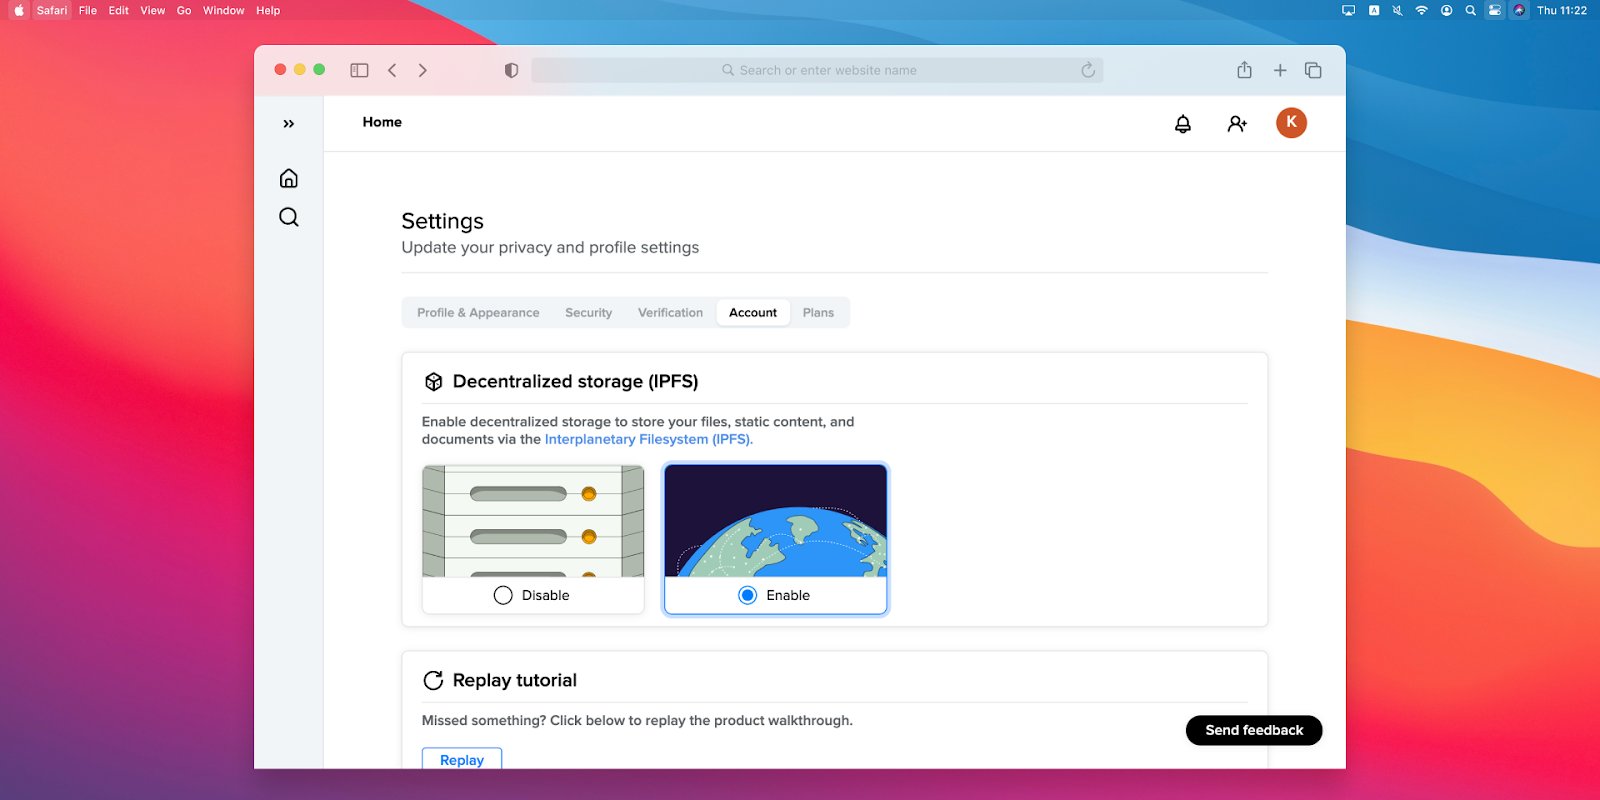The image size is (1600, 800).
Task: Open the Interplanetary Filesystem (IPFS) link
Action: [x=648, y=439]
